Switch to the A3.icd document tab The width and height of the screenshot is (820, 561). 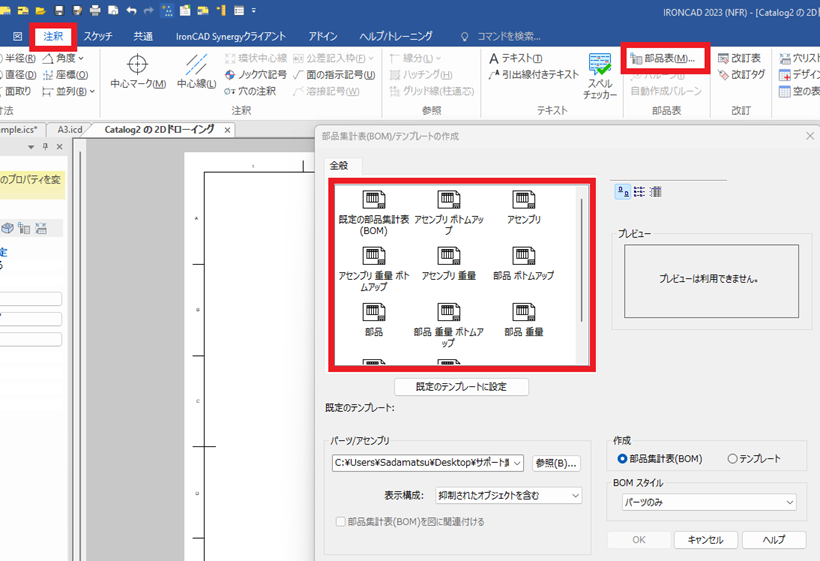click(x=70, y=130)
